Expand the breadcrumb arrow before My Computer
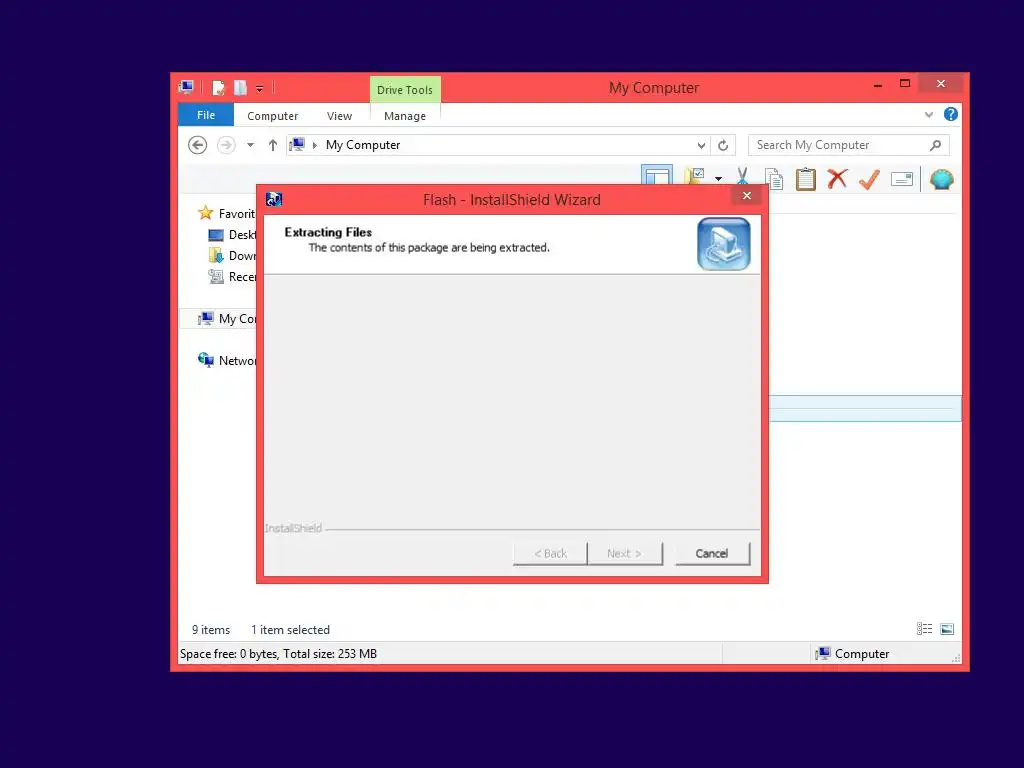1024x768 pixels. pyautogui.click(x=315, y=145)
